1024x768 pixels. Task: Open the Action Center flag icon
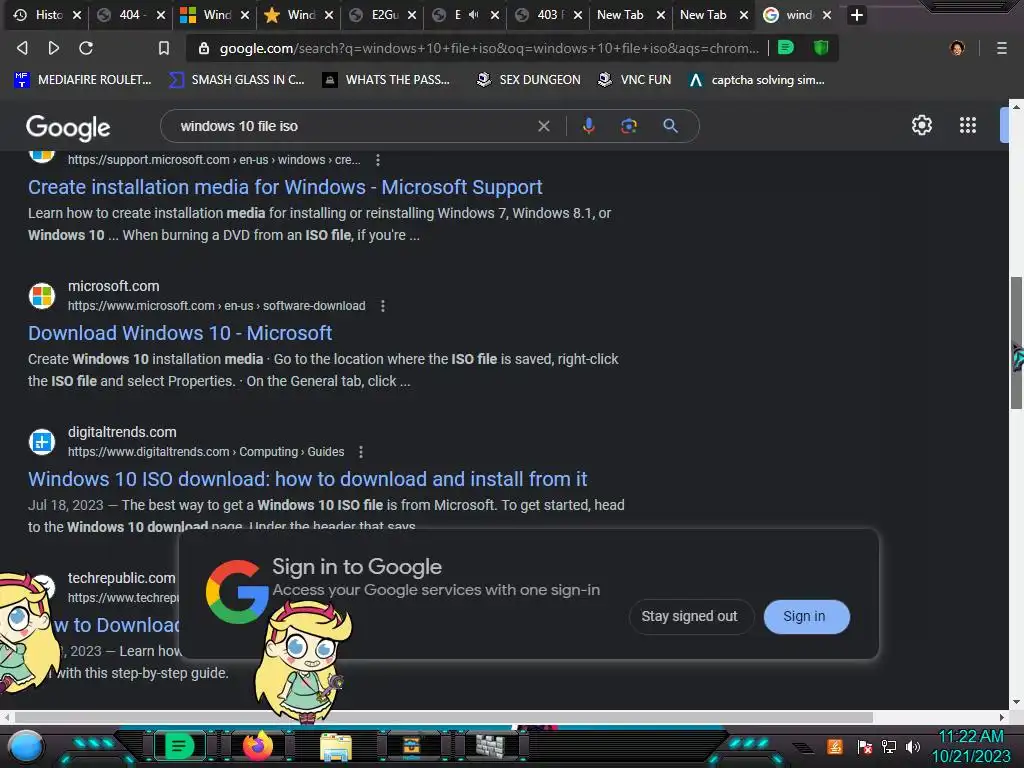(865, 746)
